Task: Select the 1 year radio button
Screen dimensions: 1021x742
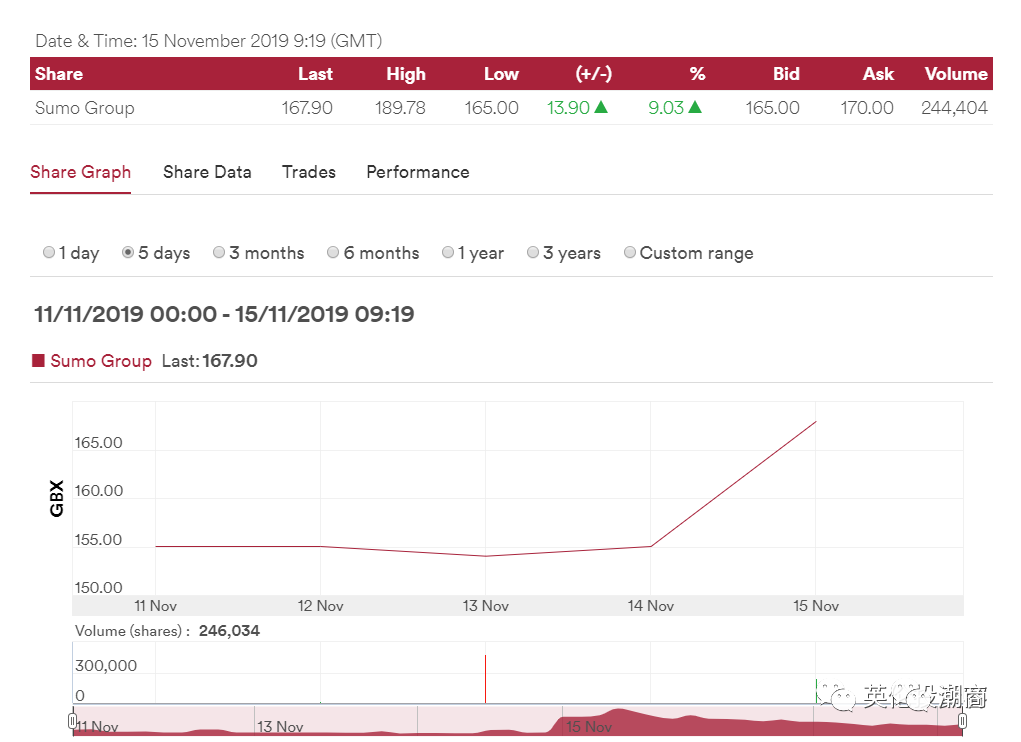Action: [x=448, y=252]
